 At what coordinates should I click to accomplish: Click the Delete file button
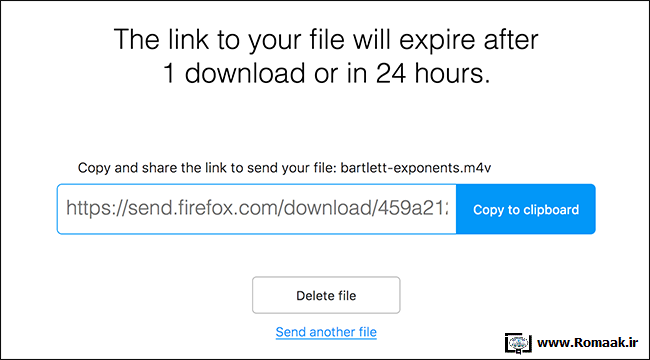coord(326,295)
